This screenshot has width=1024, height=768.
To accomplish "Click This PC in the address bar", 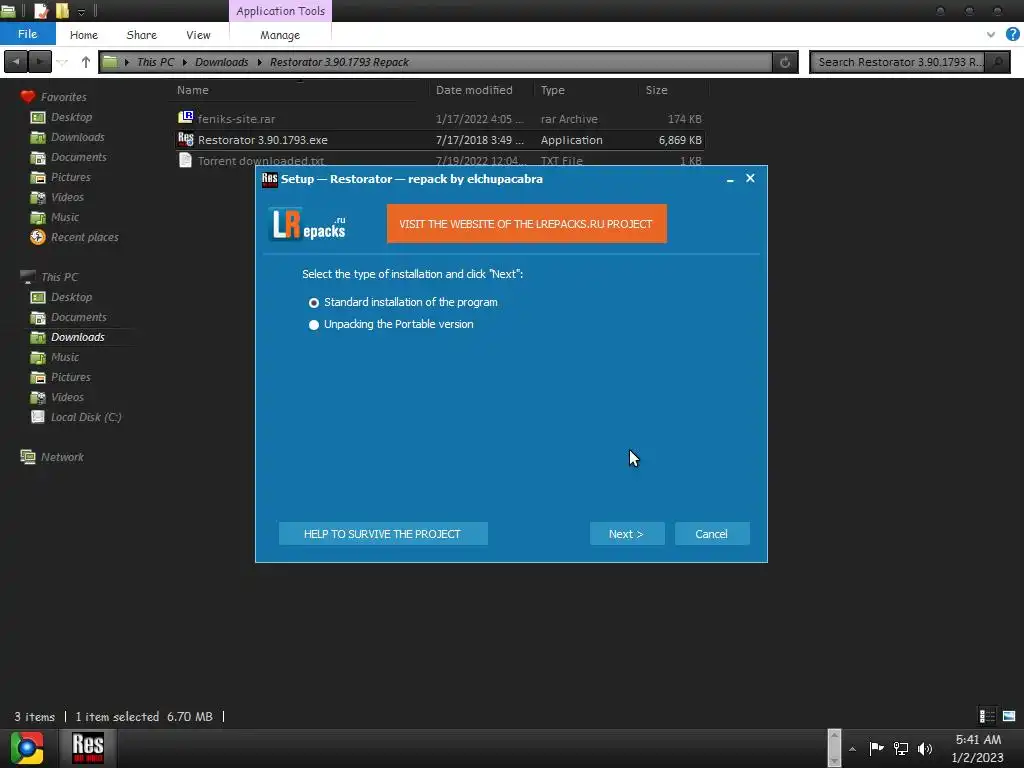I will 155,62.
